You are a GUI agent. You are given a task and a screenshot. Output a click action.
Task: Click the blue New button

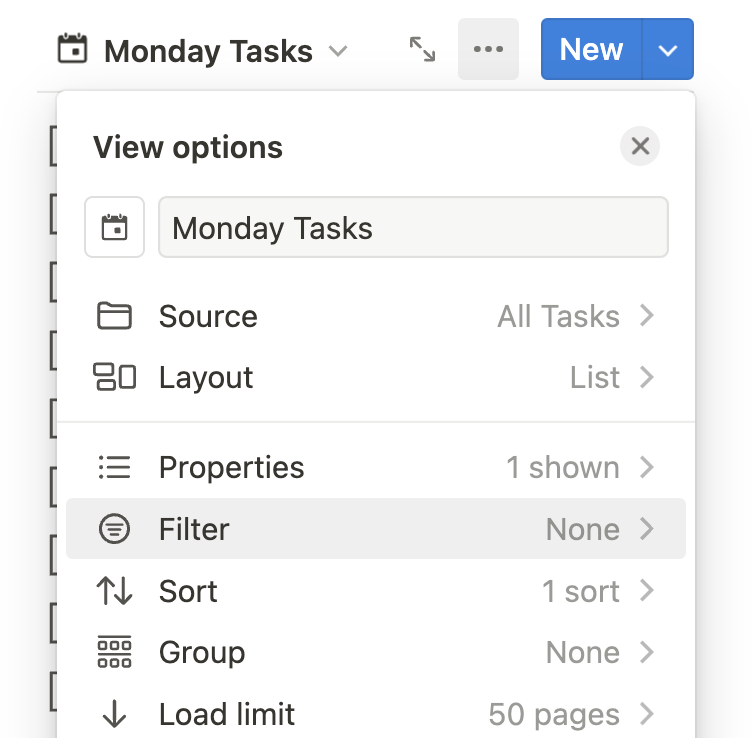(x=591, y=49)
